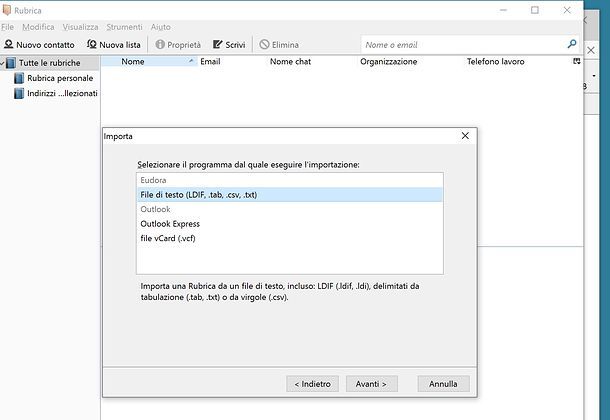610x420 pixels.
Task: Select Eudora in the import list
Action: (x=290, y=180)
